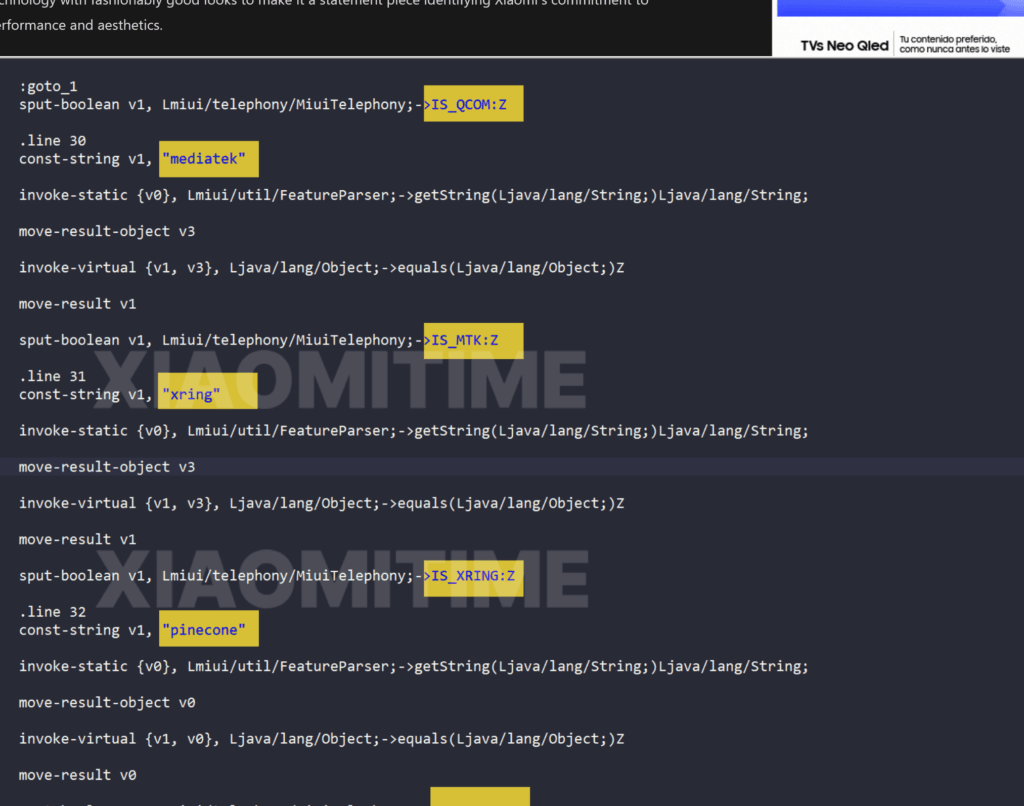Click the invoke-static getString line after "mediatek"

tap(413, 195)
